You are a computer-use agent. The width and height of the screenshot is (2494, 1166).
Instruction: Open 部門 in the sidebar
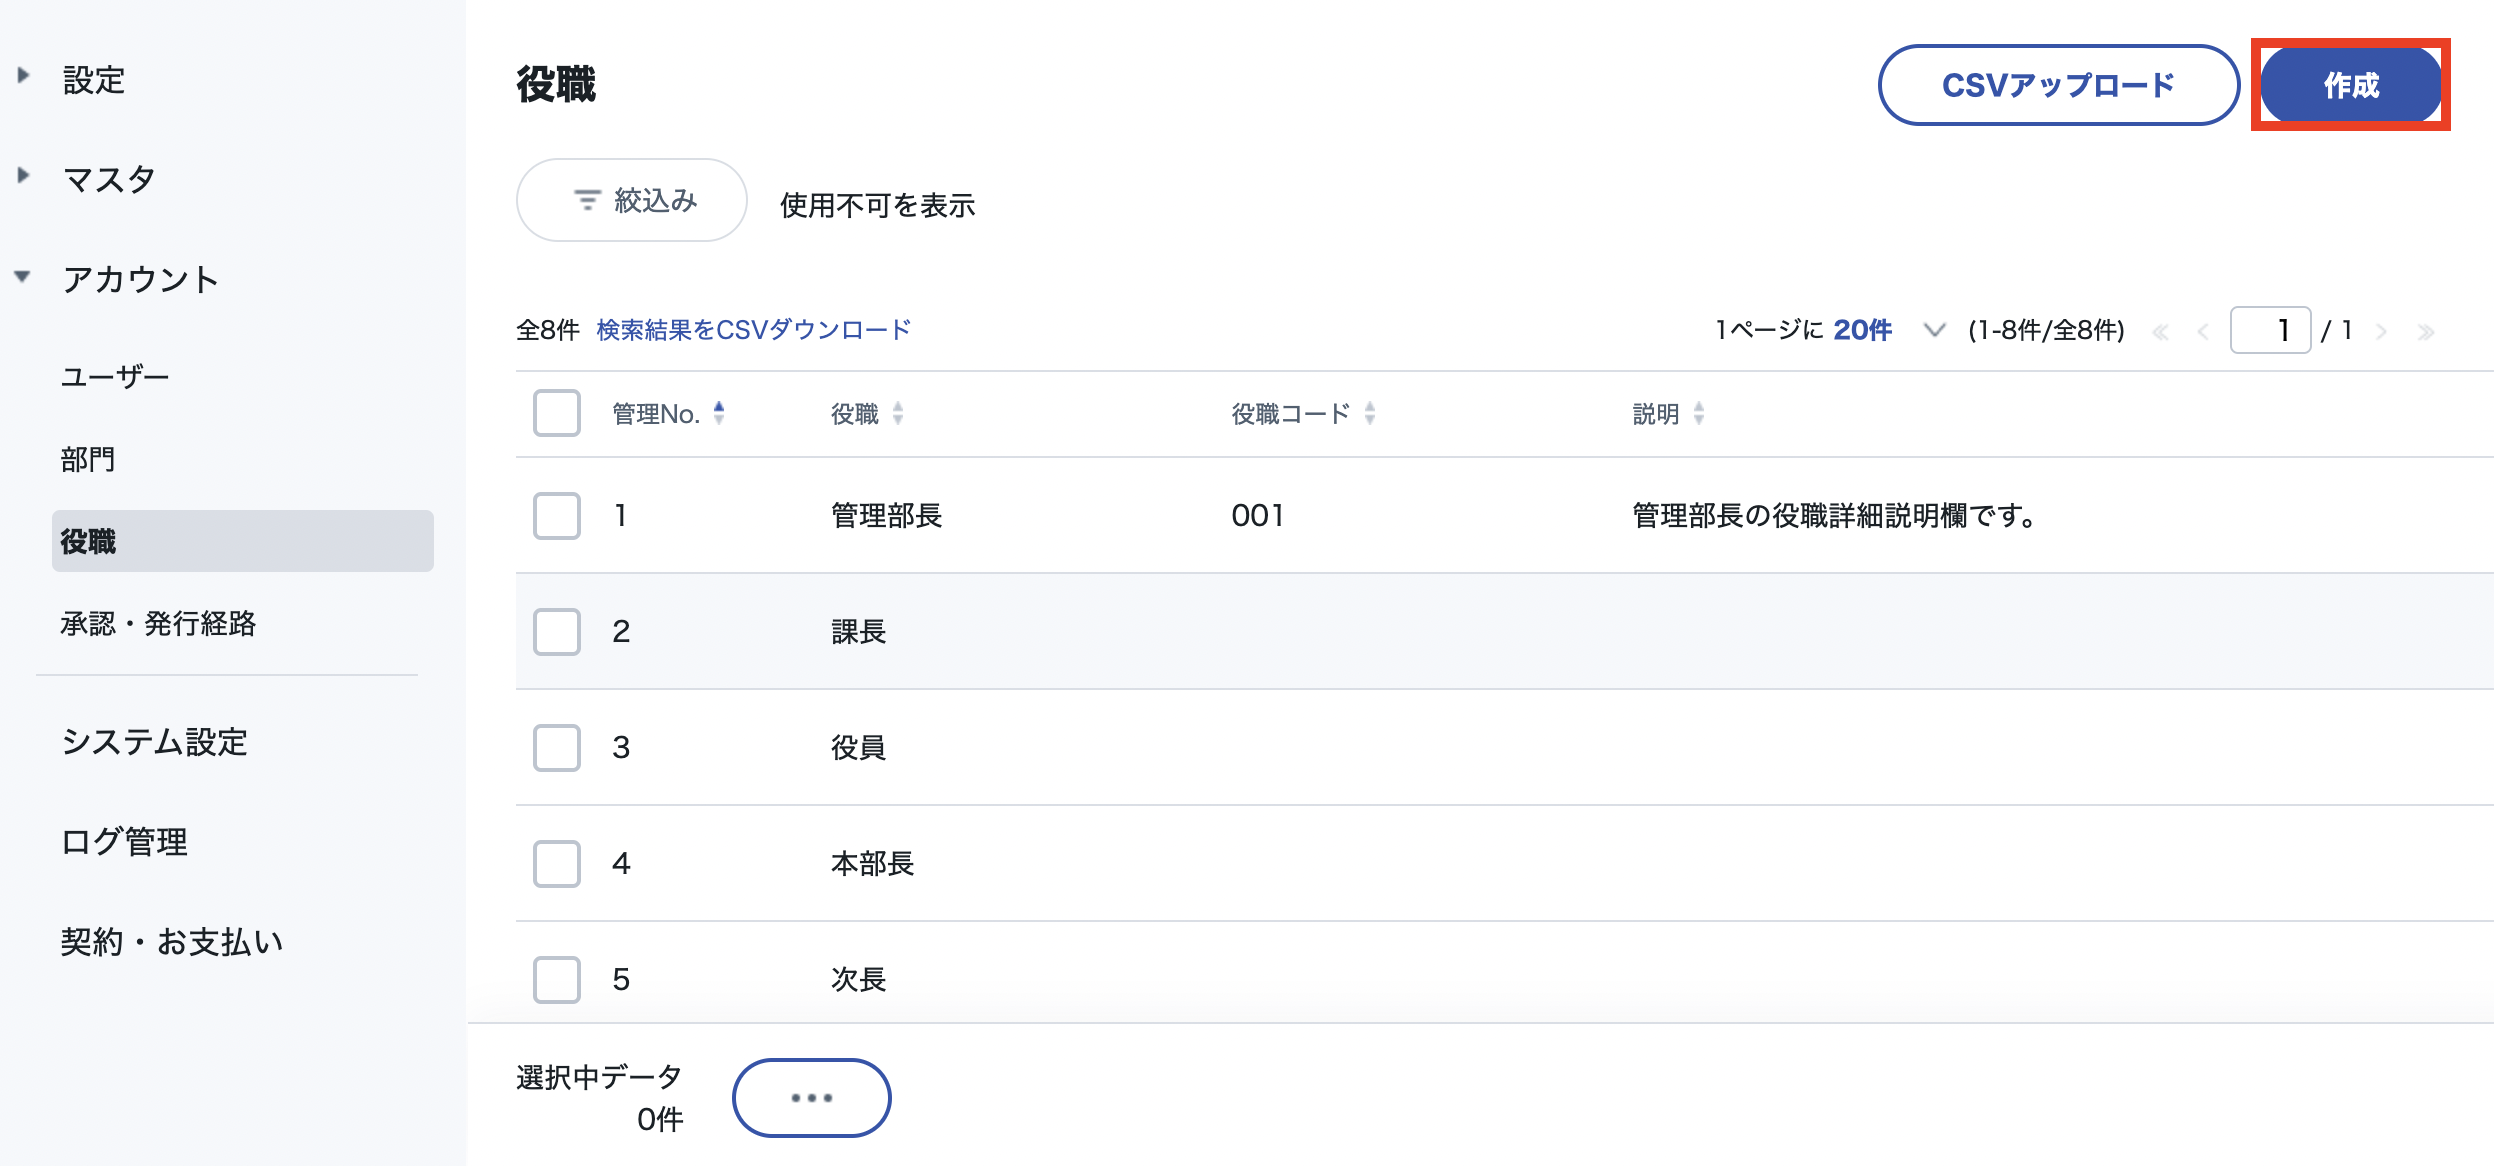point(88,459)
